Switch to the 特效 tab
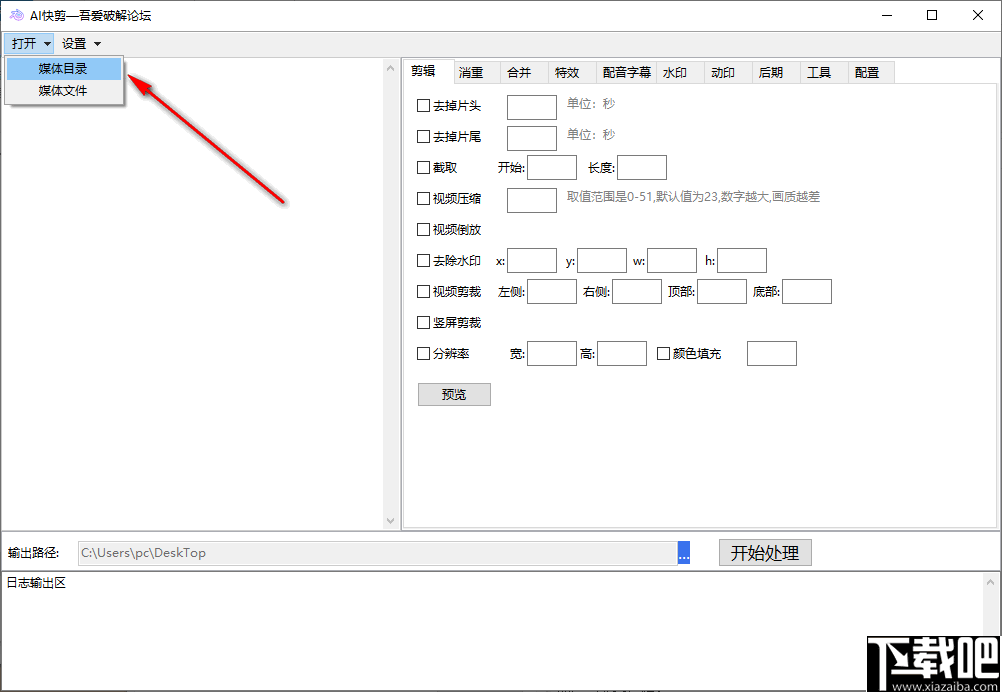1002x692 pixels. tap(573, 73)
